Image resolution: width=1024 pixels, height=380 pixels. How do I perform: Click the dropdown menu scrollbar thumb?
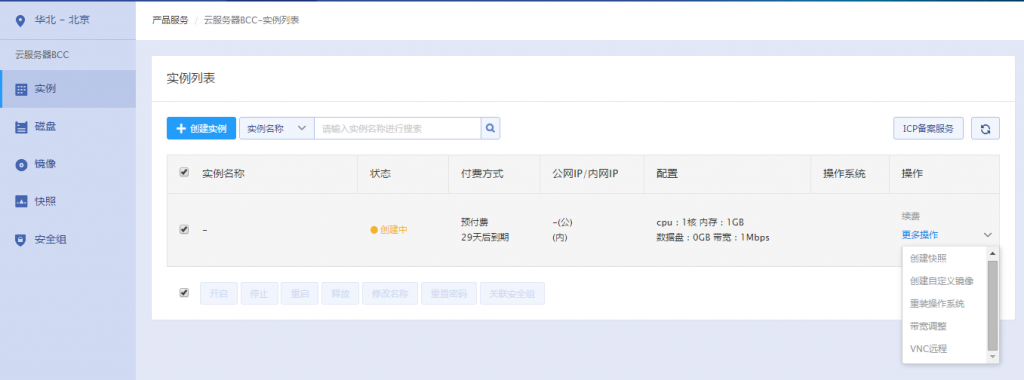tap(993, 305)
